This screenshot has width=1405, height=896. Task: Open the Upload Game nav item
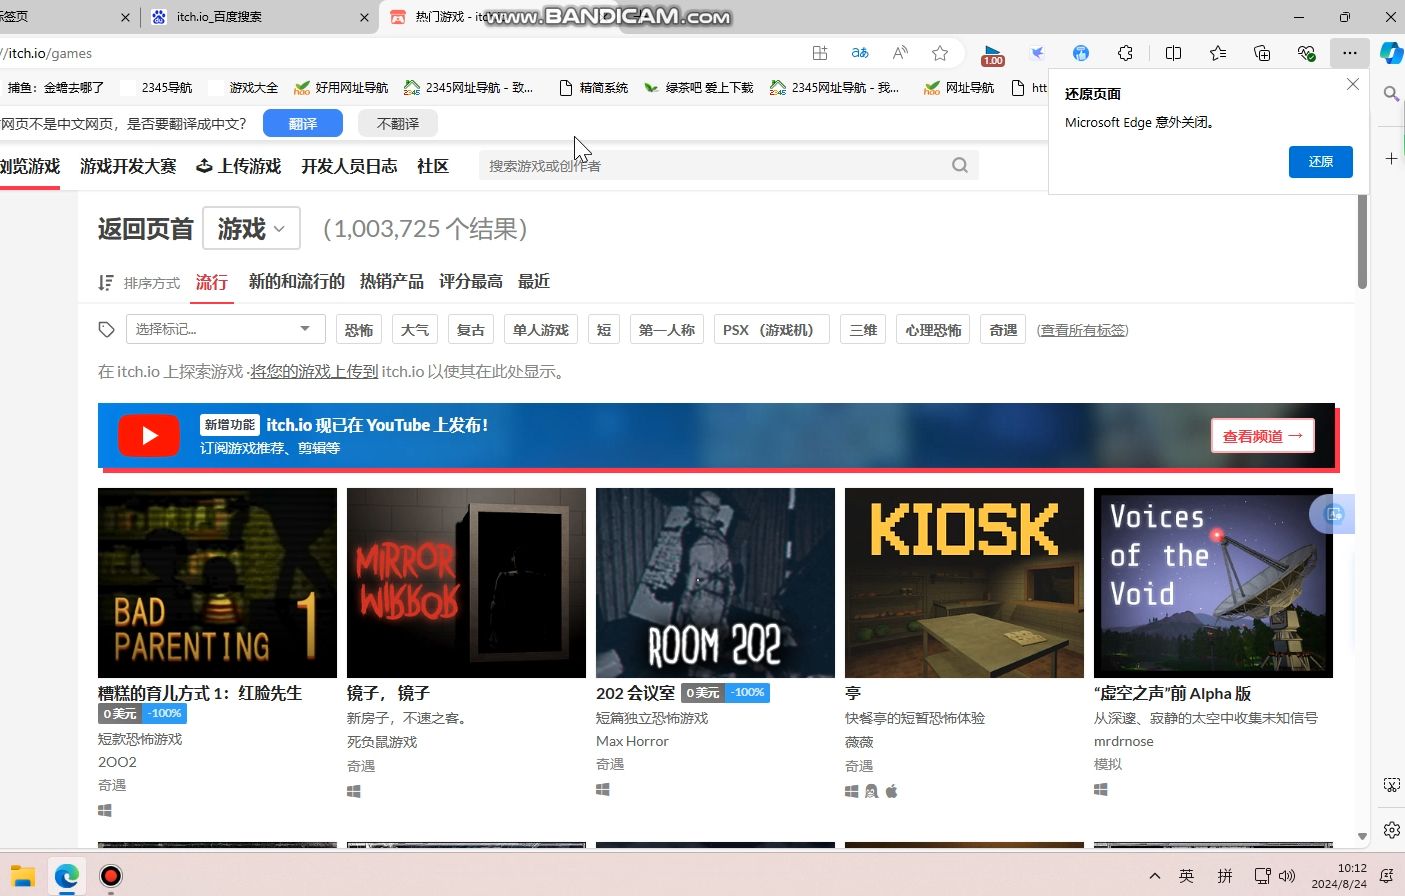239,166
